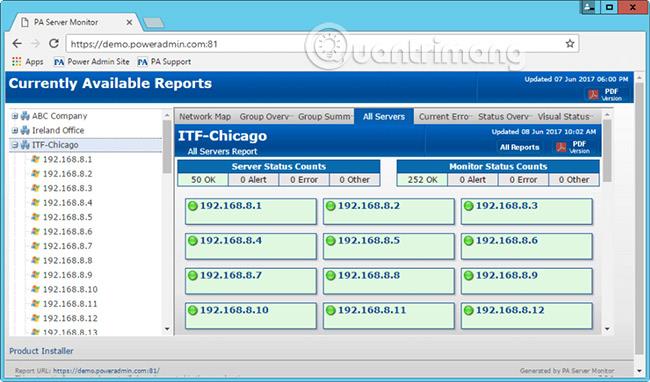Open the top banner PDF Version icon

tap(593, 94)
